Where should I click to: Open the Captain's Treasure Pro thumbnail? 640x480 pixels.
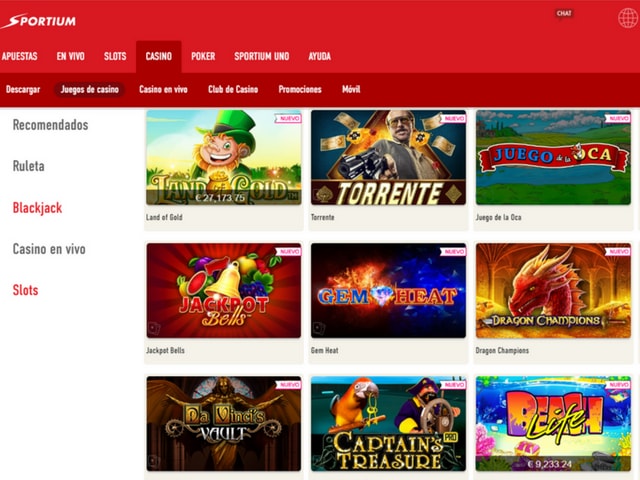pos(388,424)
